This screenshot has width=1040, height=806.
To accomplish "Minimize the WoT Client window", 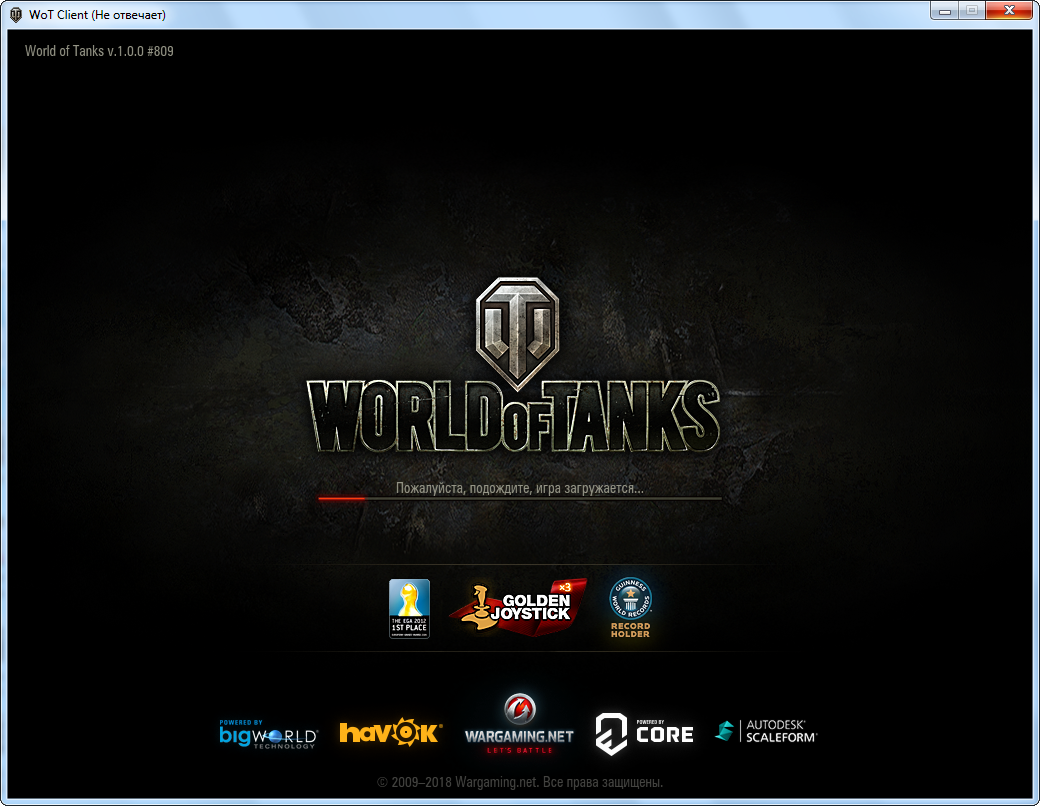I will [944, 11].
